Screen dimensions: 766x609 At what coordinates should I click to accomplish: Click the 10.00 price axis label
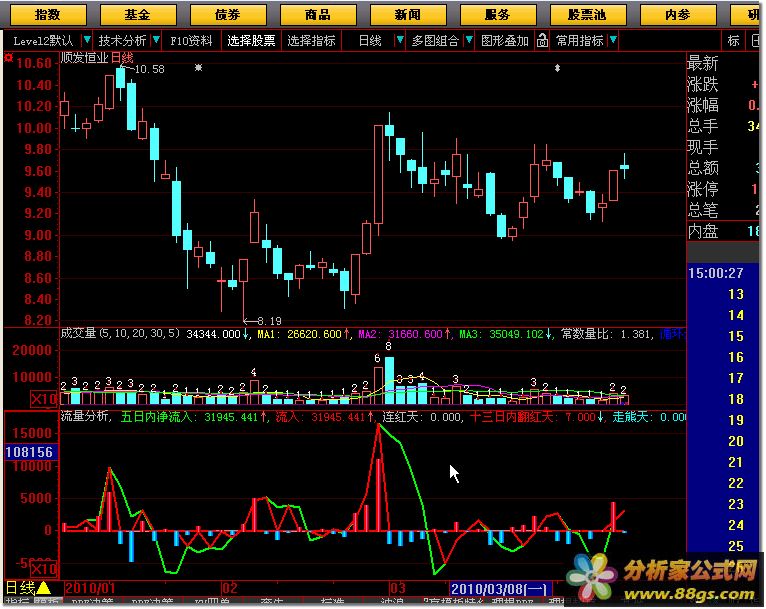34,128
